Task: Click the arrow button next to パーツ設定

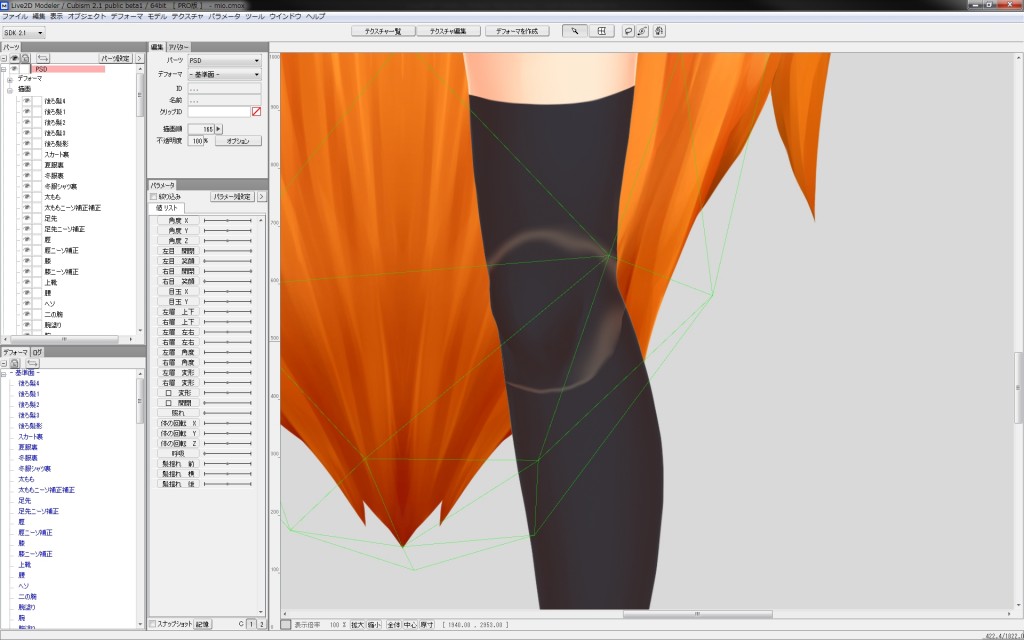Action: pyautogui.click(x=139, y=58)
